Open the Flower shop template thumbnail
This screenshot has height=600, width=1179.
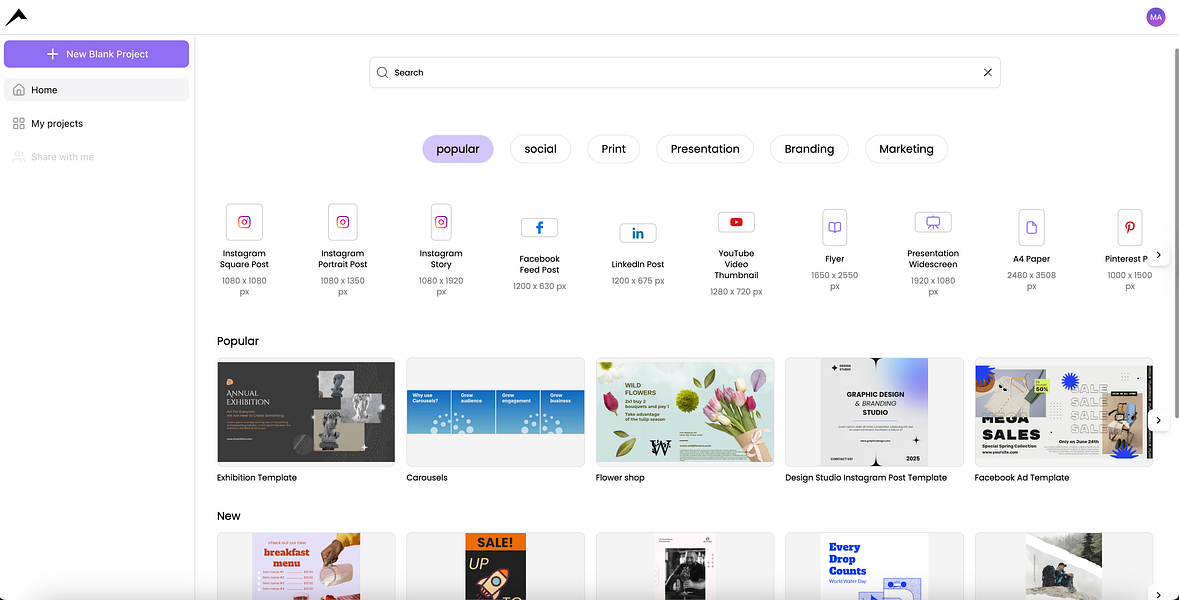[685, 412]
